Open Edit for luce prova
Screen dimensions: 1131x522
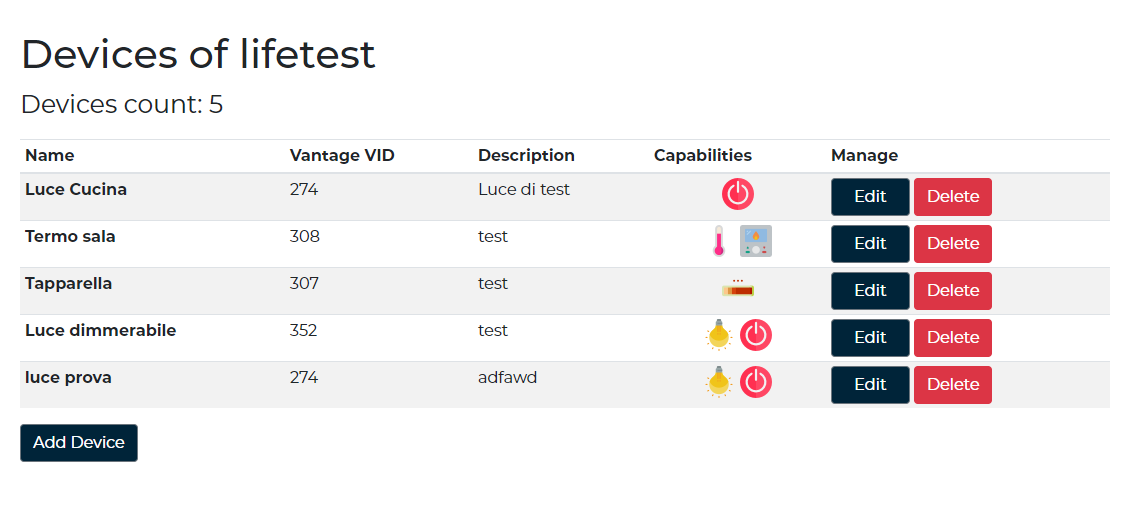(x=870, y=385)
